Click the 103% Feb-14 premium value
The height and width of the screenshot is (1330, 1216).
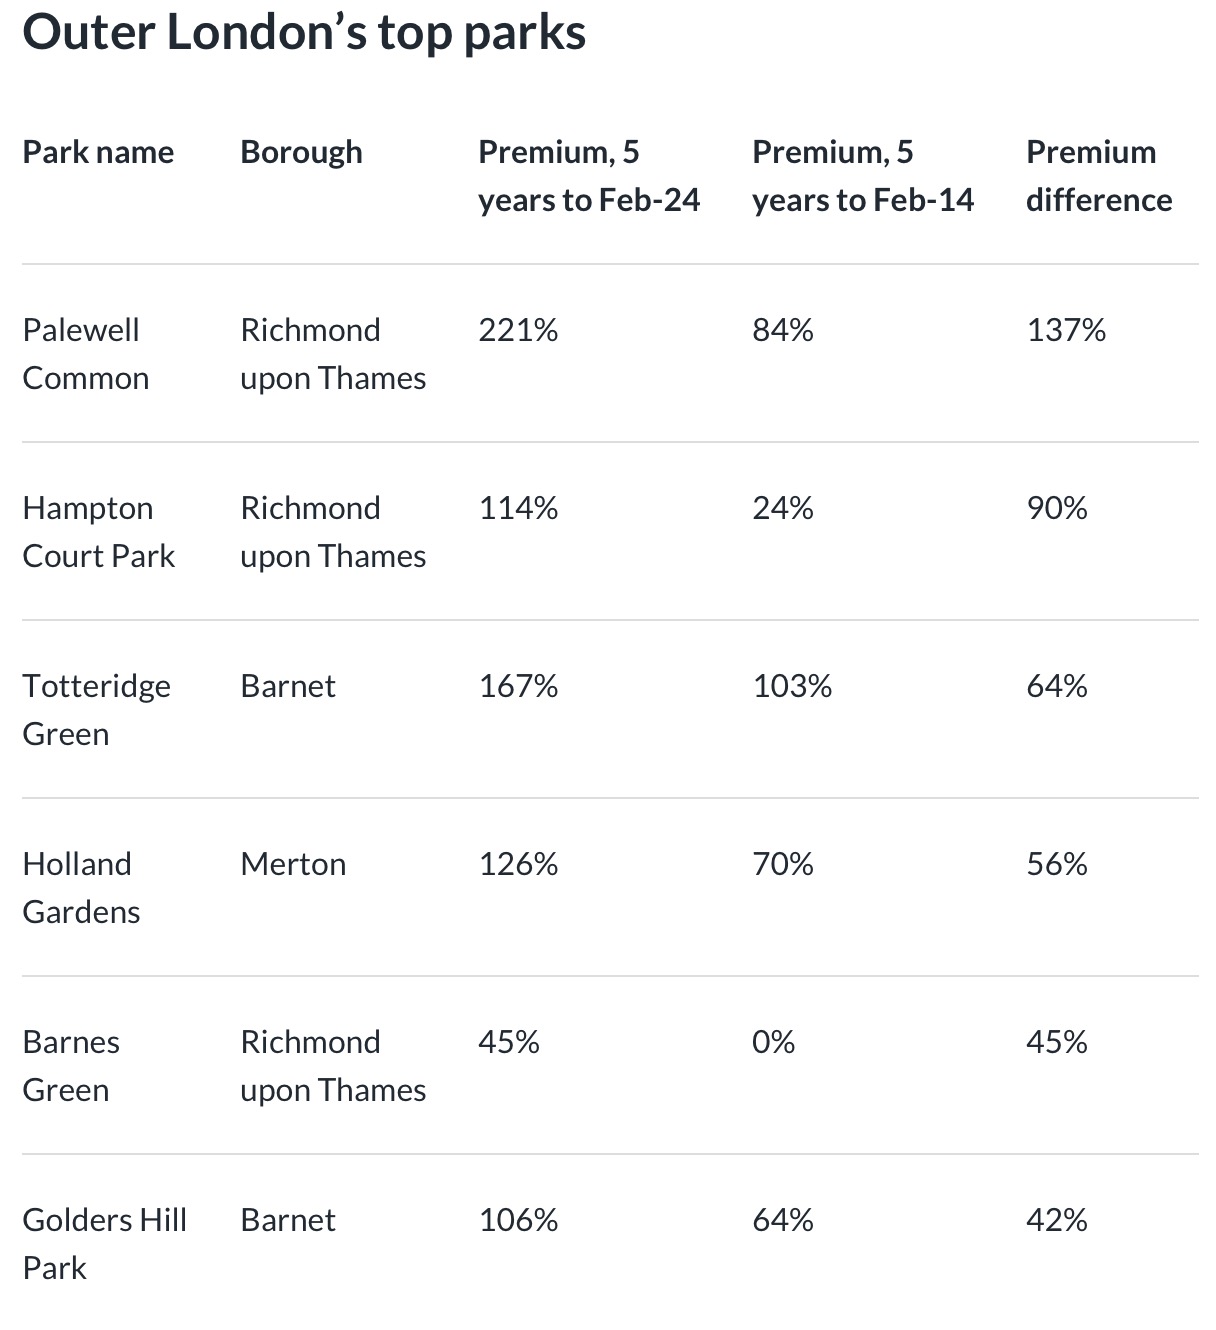[792, 686]
